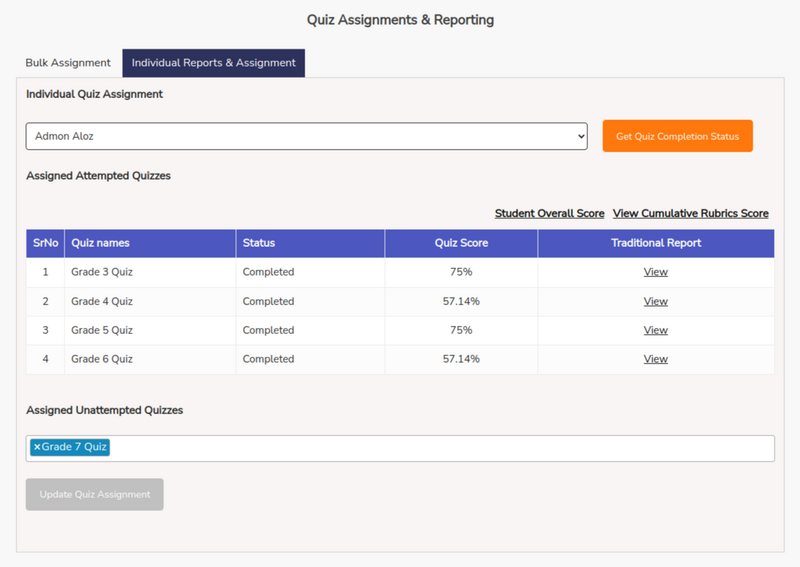Viewport: 800px width, 567px height.
Task: View traditional report for Grade 5 Quiz
Action: tap(655, 330)
